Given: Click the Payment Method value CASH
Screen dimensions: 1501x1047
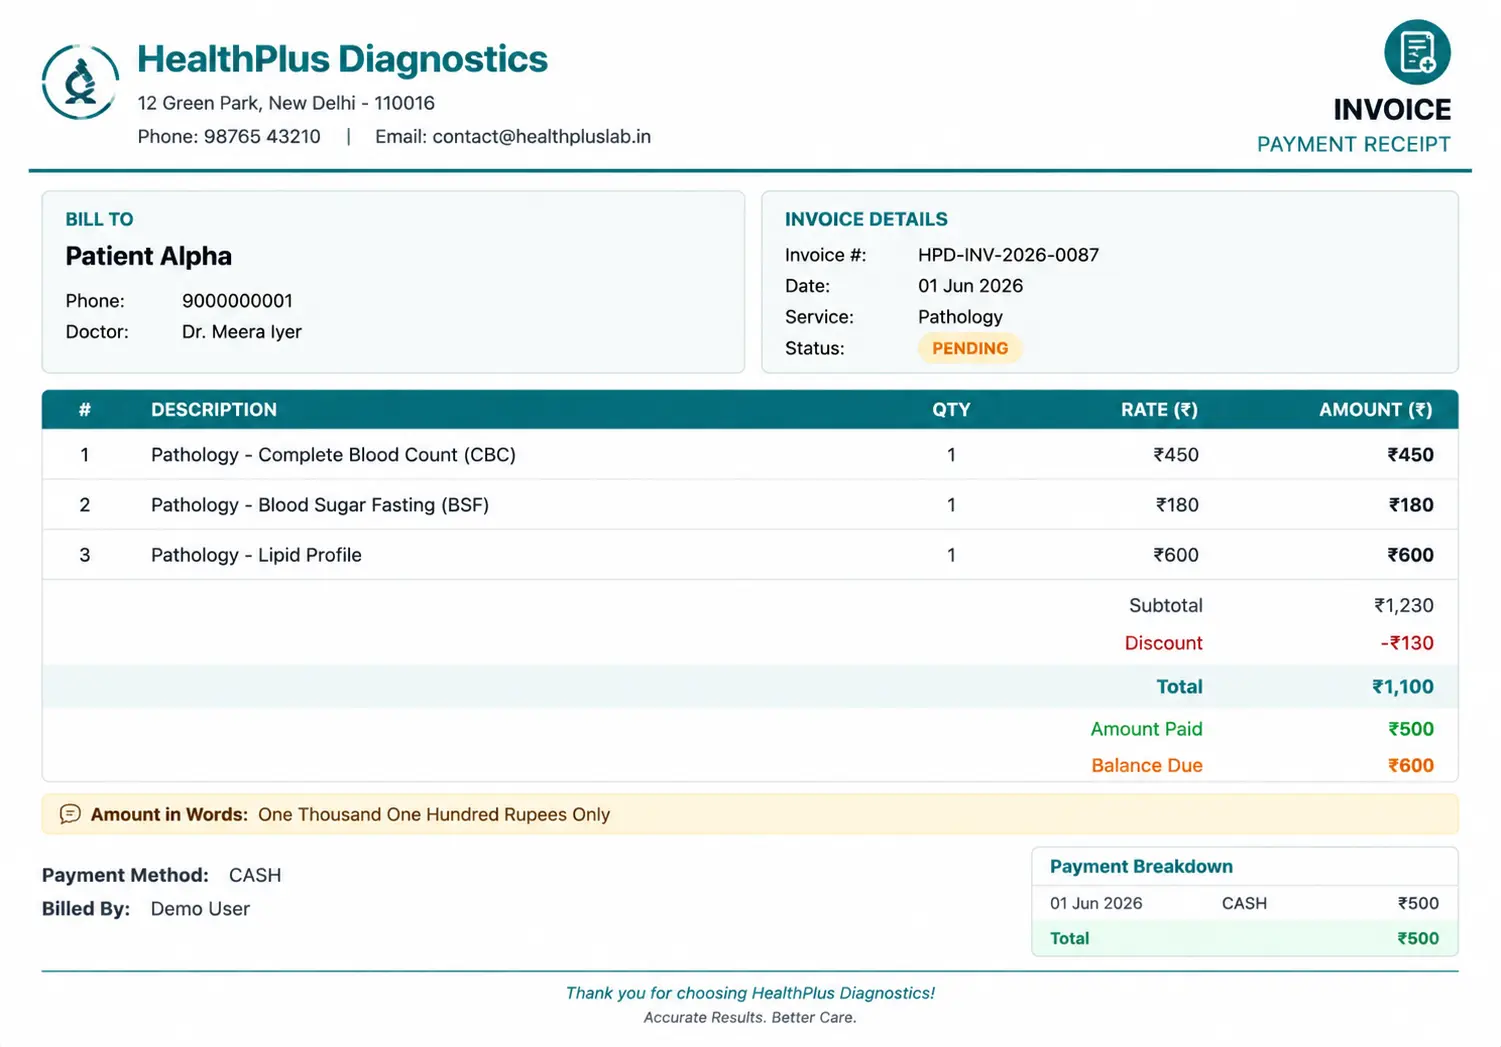Looking at the screenshot, I should pos(255,875).
